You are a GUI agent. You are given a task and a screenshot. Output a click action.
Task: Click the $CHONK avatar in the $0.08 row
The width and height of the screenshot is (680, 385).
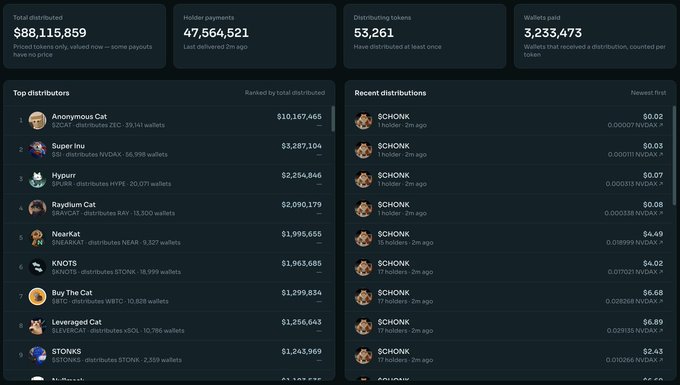tap(363, 209)
